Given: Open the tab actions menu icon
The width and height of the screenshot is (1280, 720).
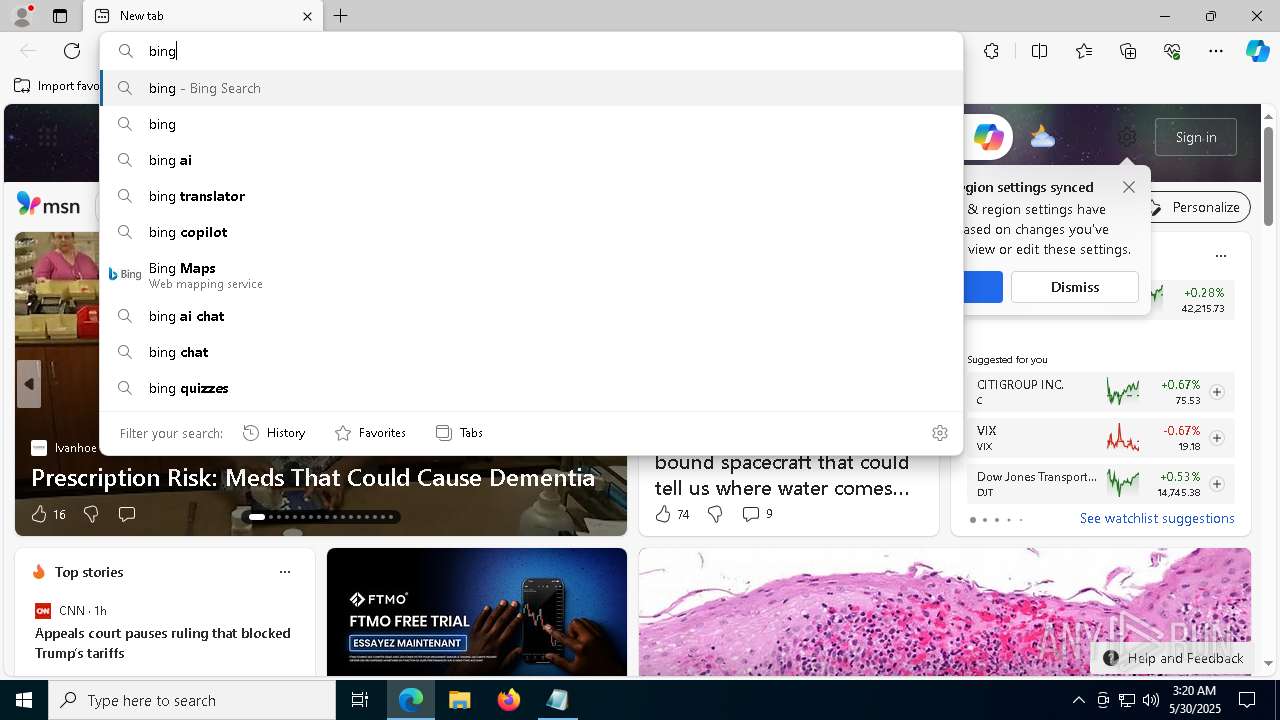Looking at the screenshot, I should click(60, 16).
